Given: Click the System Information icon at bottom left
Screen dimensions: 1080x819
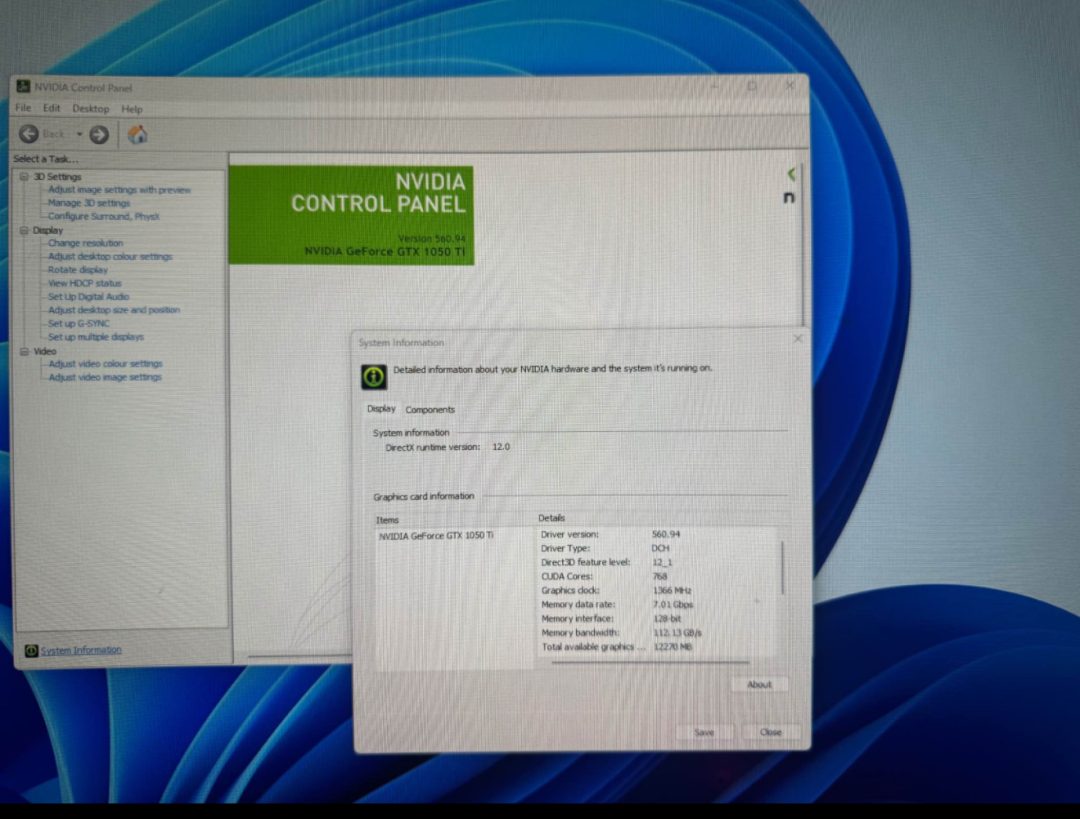Looking at the screenshot, I should (31, 650).
